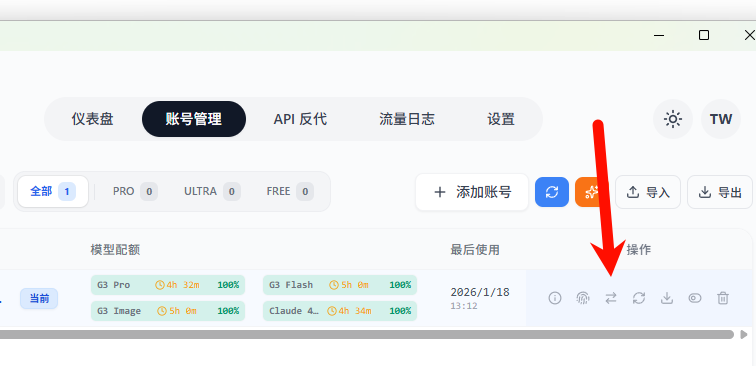Click the scrollbar right arrow
This screenshot has height=366, width=756.
click(x=744, y=334)
